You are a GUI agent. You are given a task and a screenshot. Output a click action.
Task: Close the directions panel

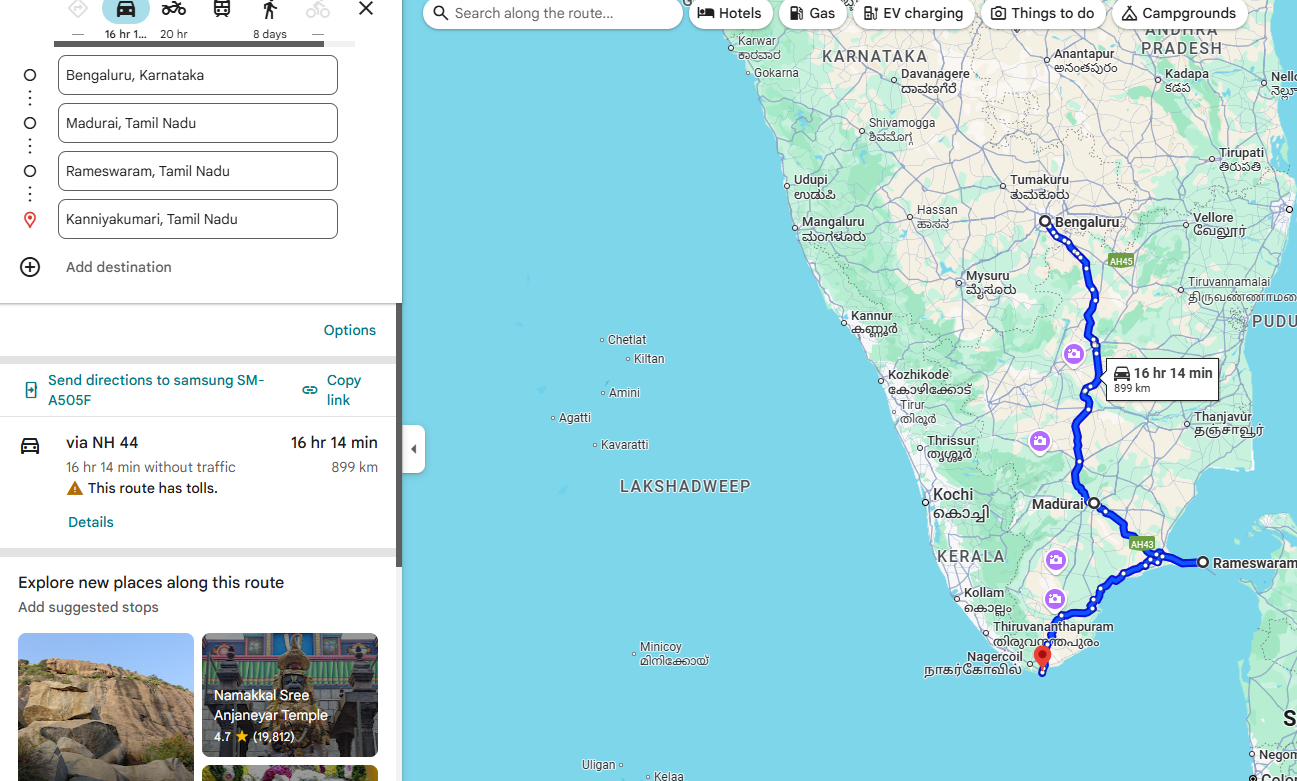366,9
